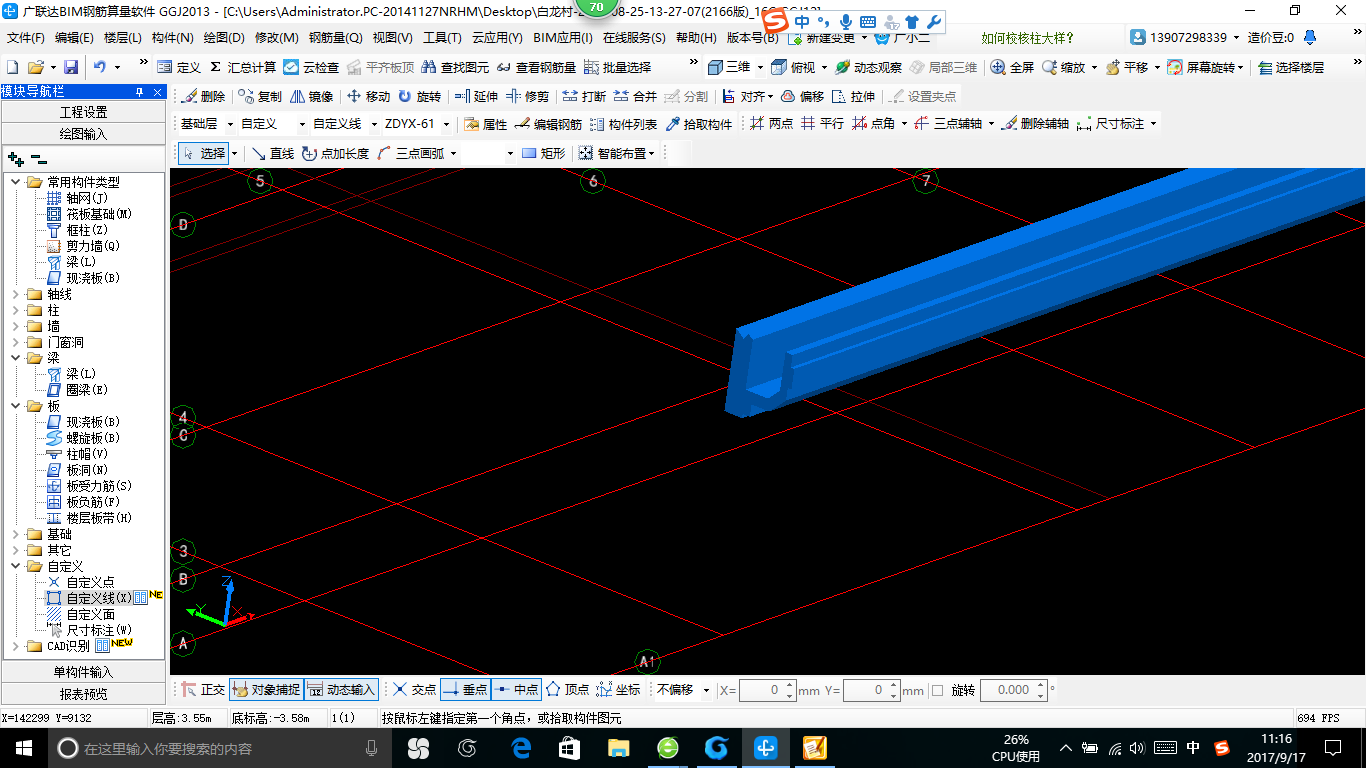Open 定义 (Define) tool
Screen dimensions: 1366x768
pyautogui.click(x=180, y=67)
